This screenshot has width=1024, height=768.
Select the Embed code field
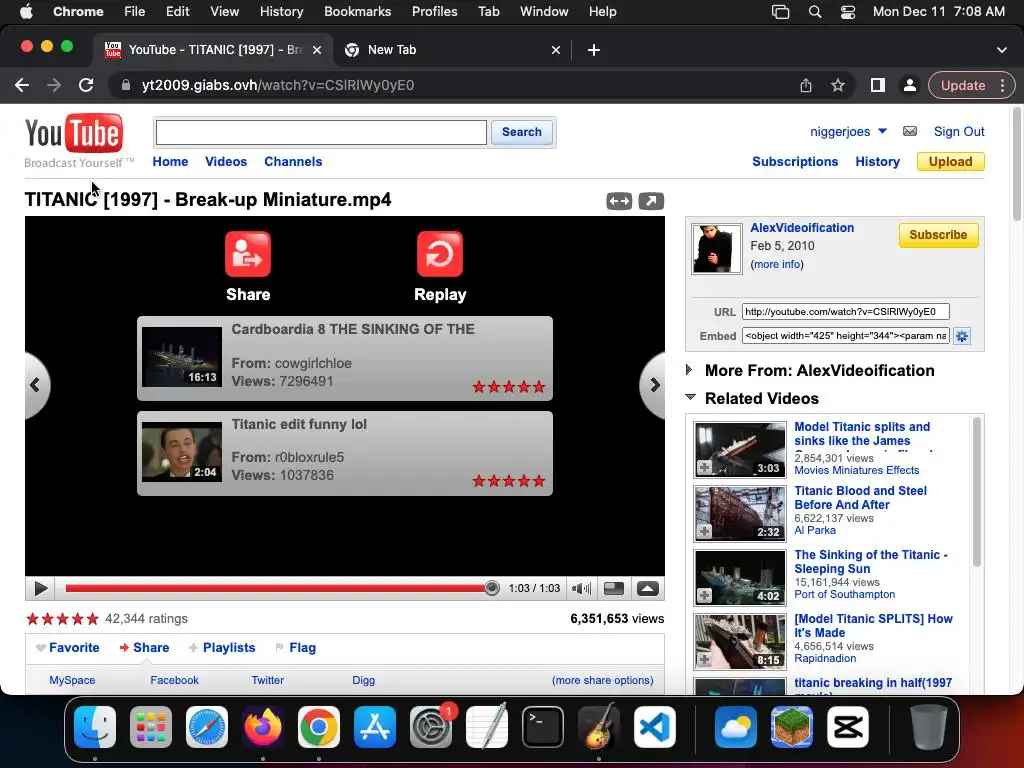pos(845,336)
